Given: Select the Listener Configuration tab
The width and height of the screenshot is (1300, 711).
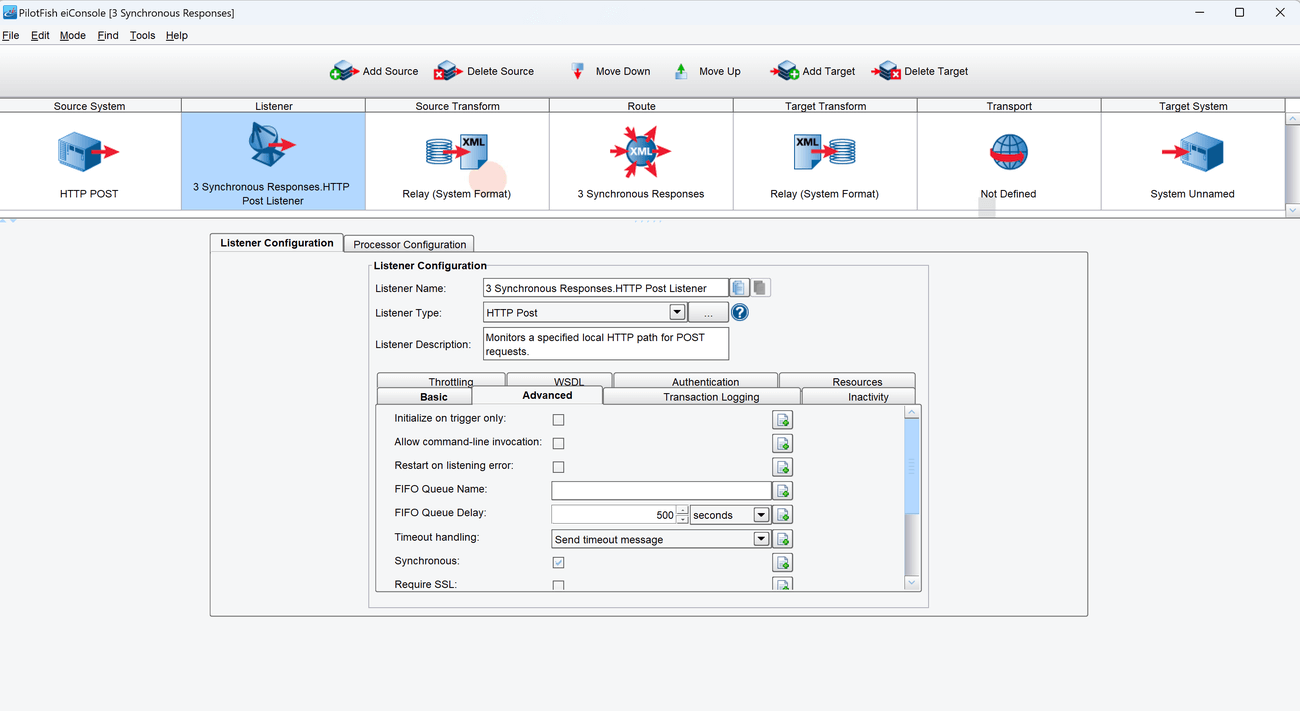Looking at the screenshot, I should [x=277, y=243].
